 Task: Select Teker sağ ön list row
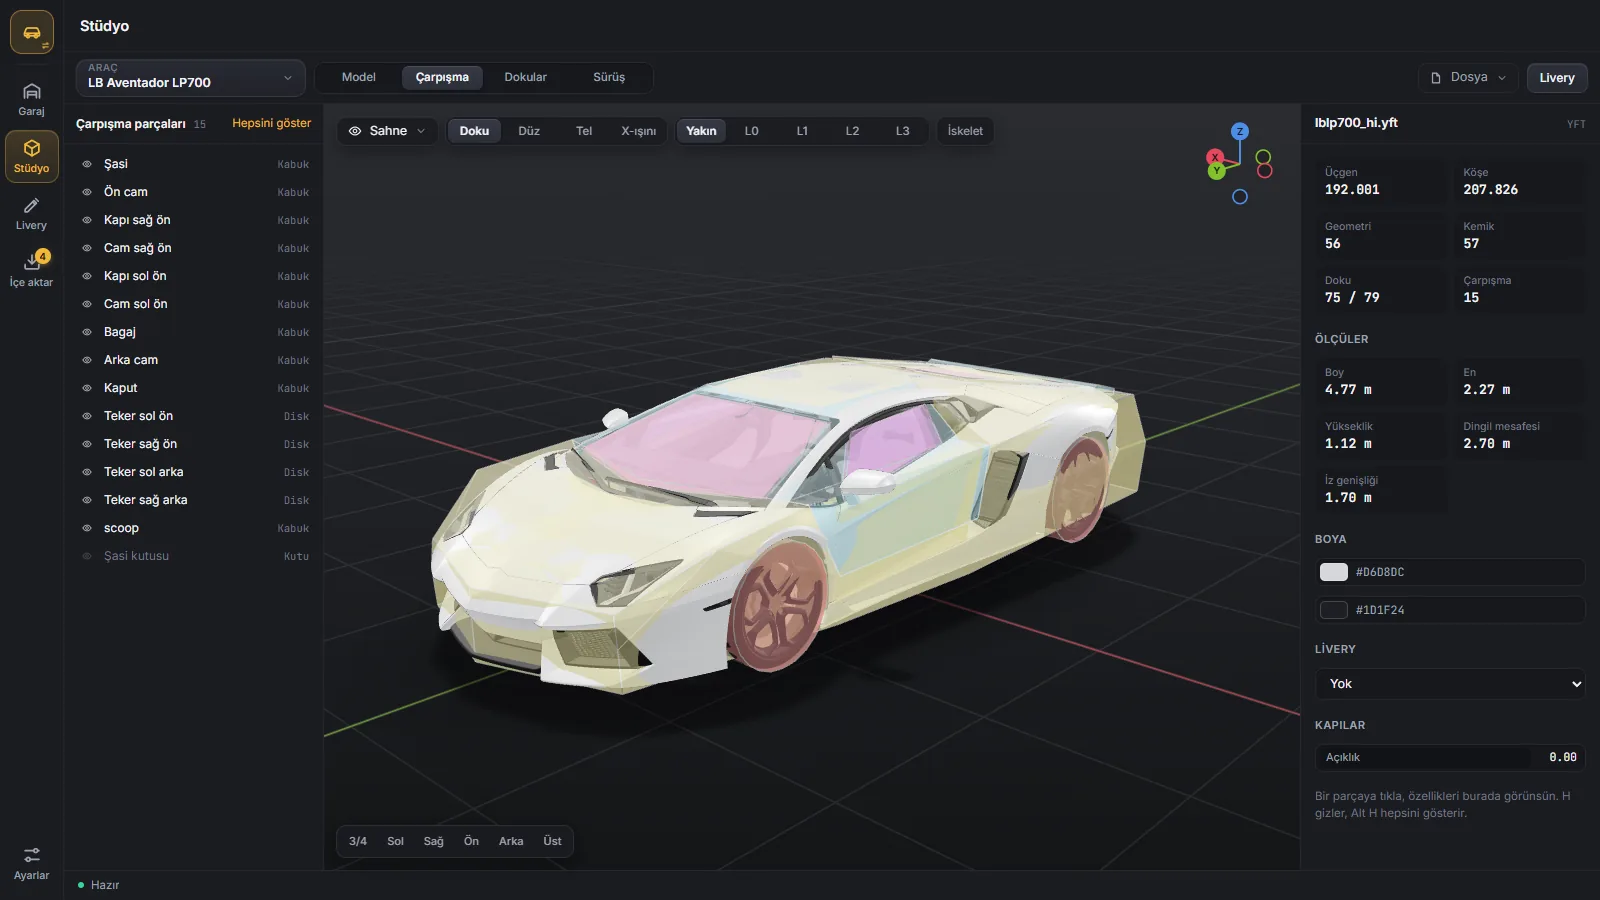195,444
